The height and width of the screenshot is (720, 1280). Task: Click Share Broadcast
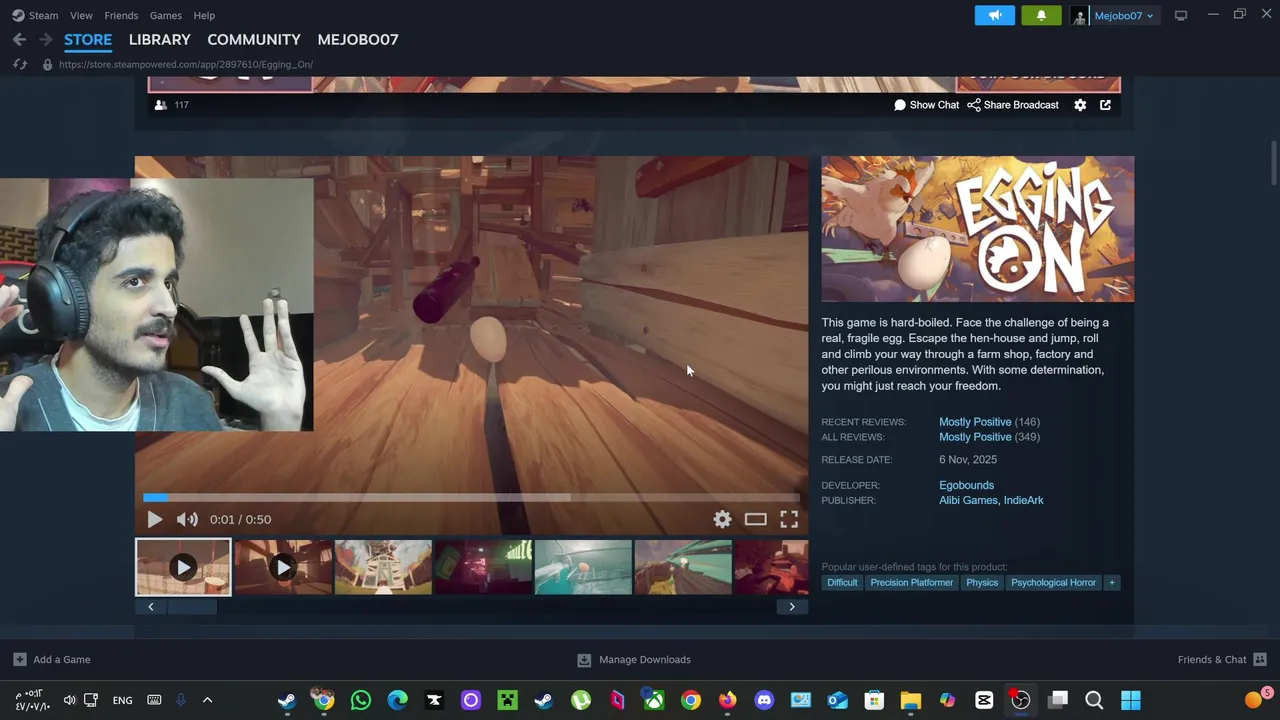(1012, 105)
